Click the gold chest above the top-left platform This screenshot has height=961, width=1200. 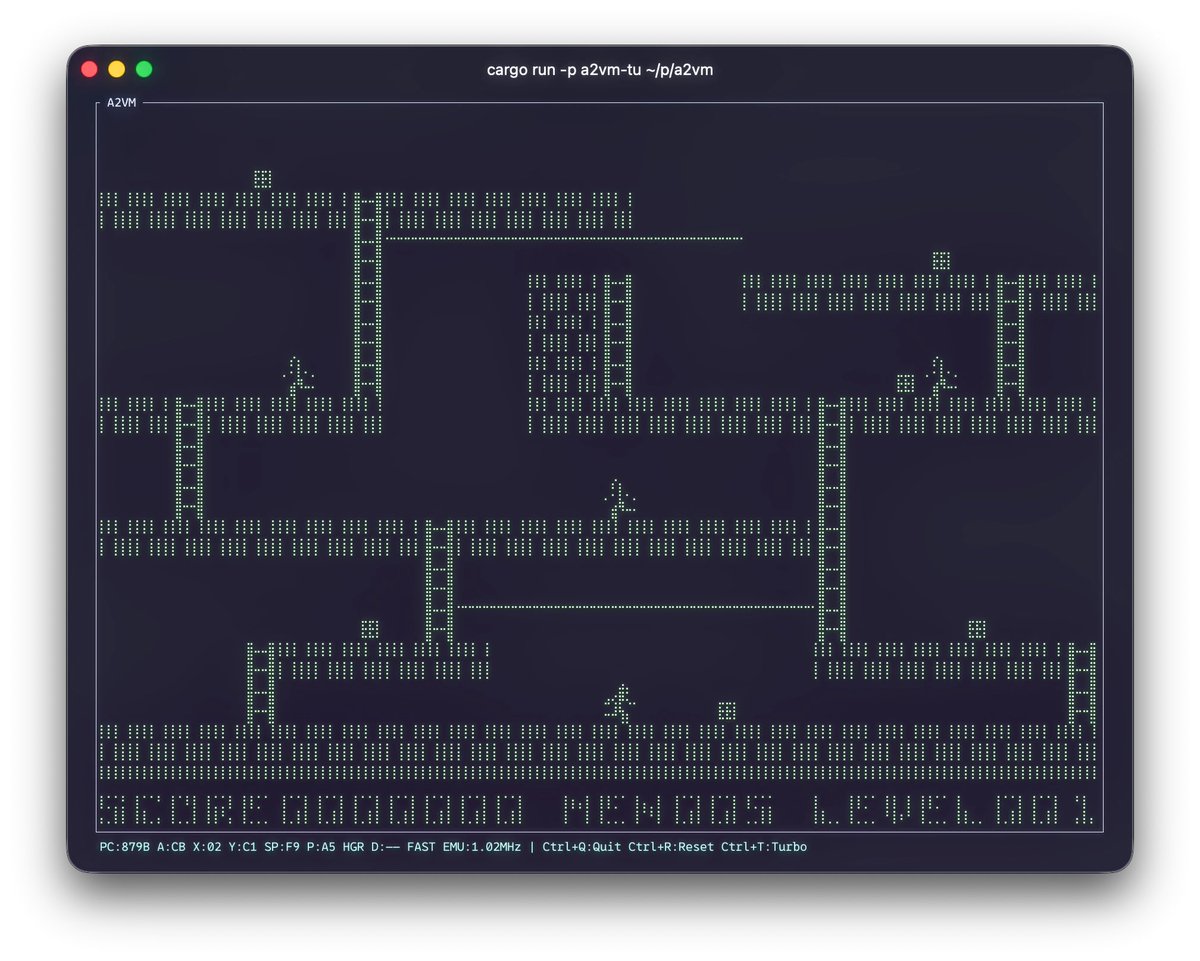point(263,179)
